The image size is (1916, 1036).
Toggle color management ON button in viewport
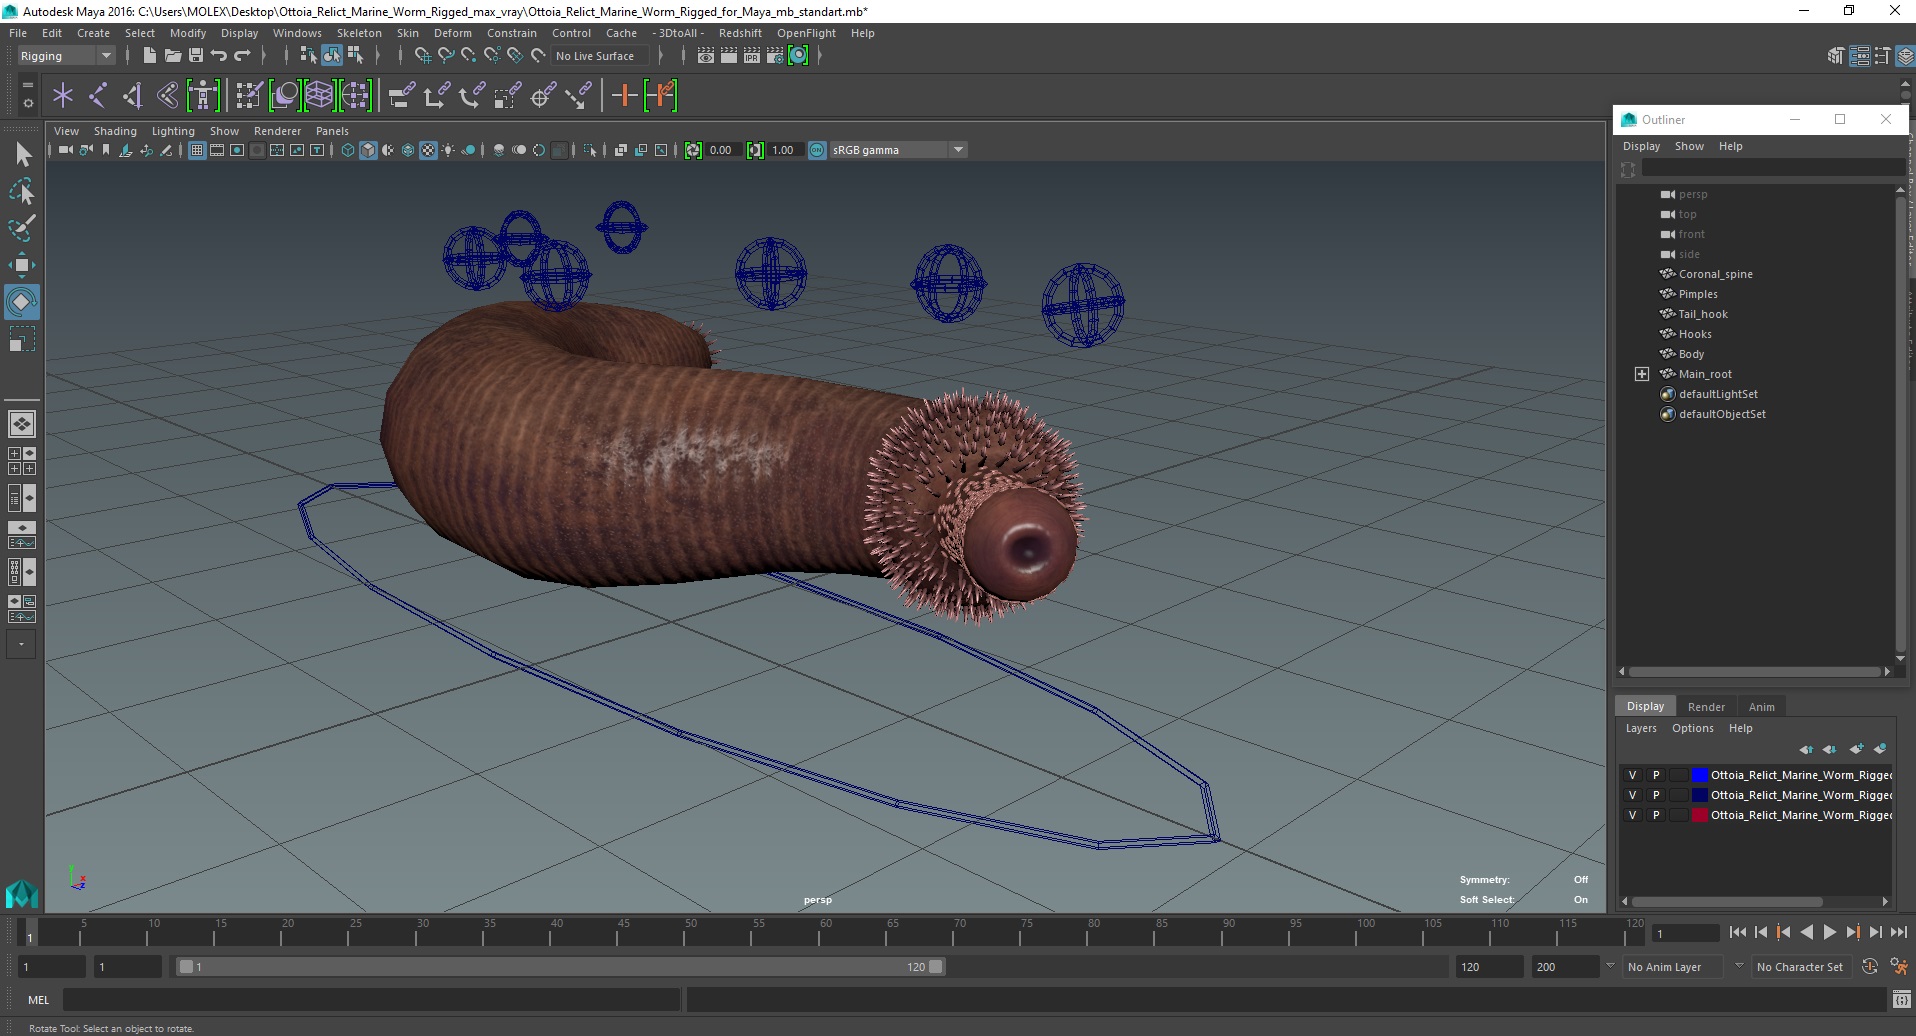(x=817, y=150)
